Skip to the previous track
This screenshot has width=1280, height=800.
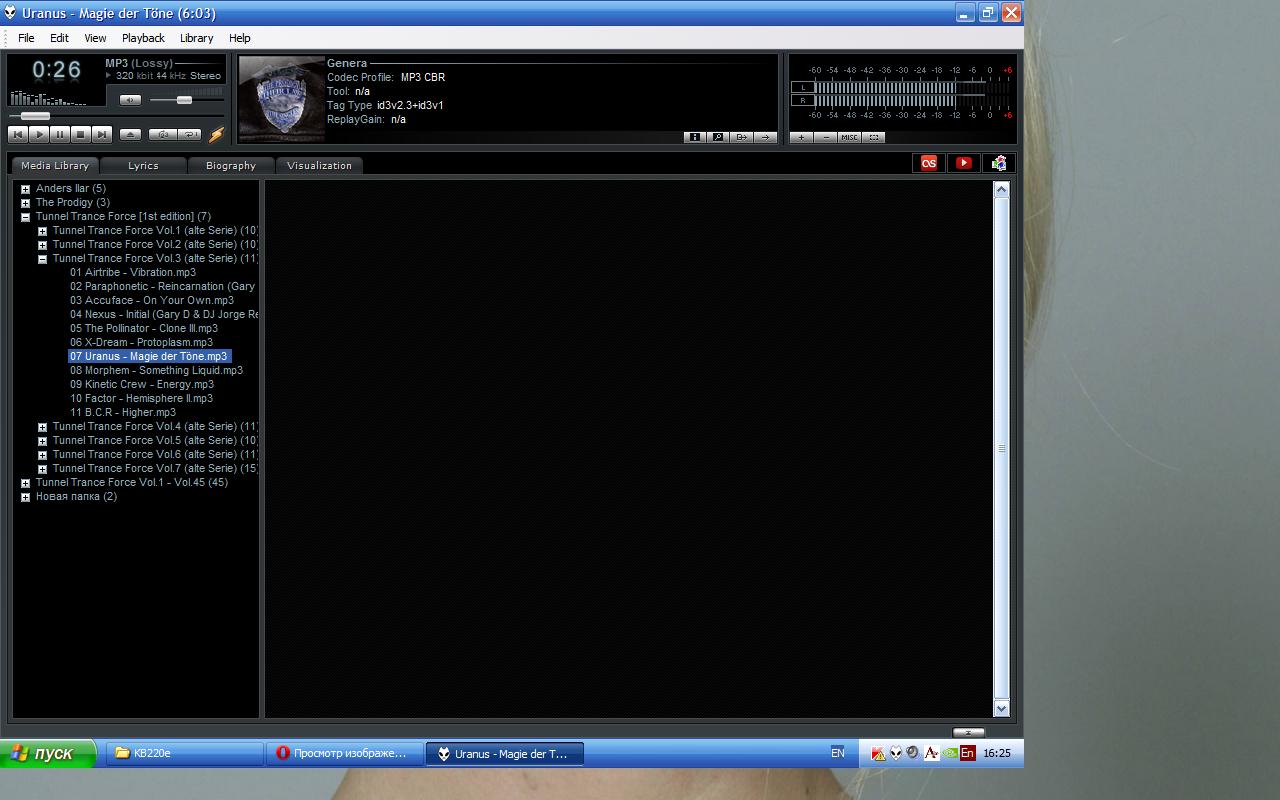pos(18,134)
